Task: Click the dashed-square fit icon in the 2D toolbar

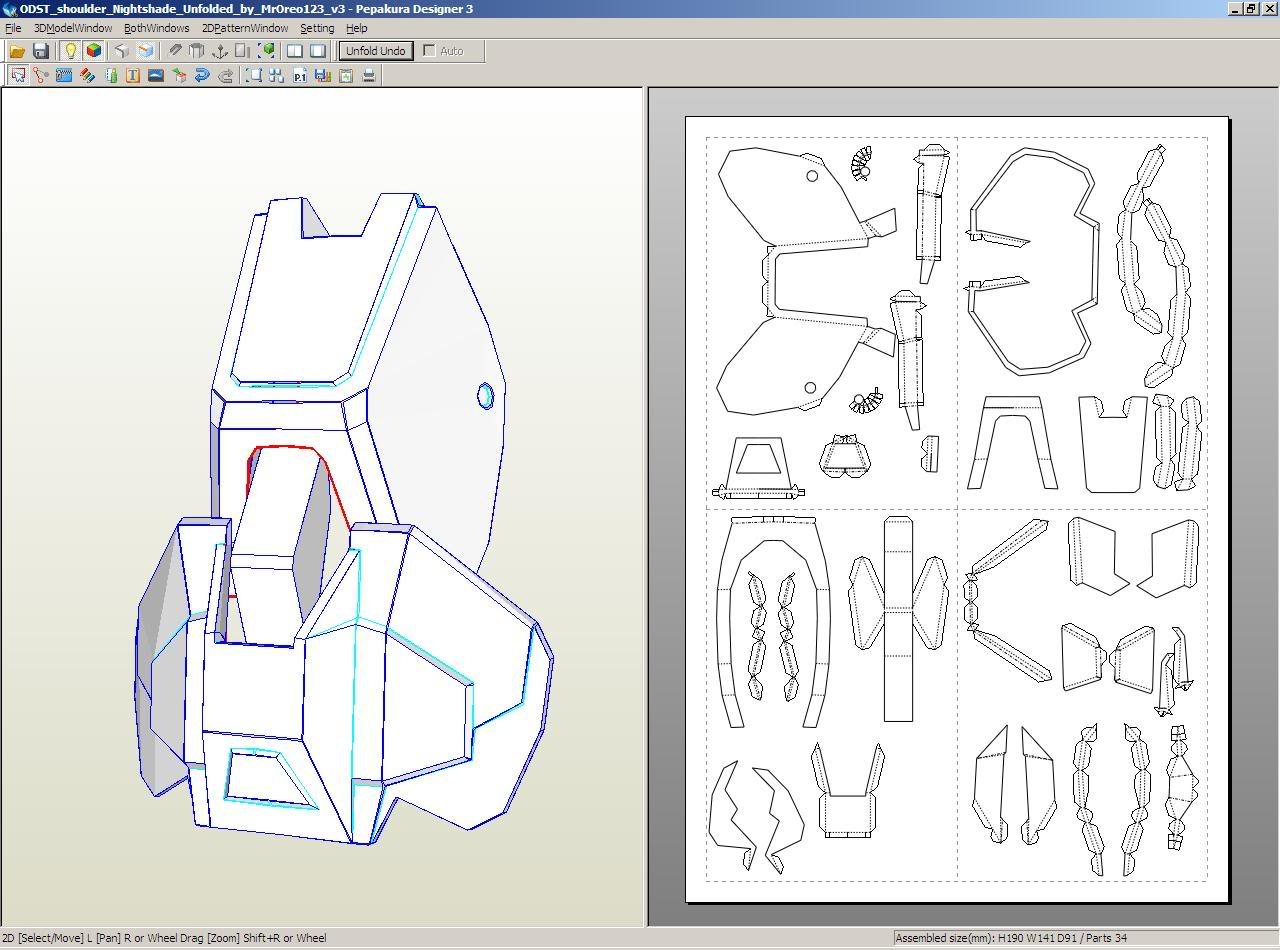Action: tap(254, 75)
